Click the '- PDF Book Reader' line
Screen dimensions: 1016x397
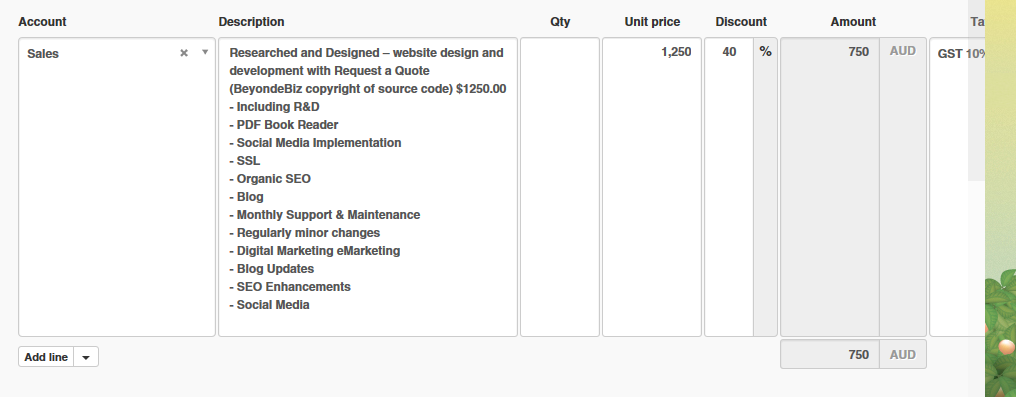[284, 125]
